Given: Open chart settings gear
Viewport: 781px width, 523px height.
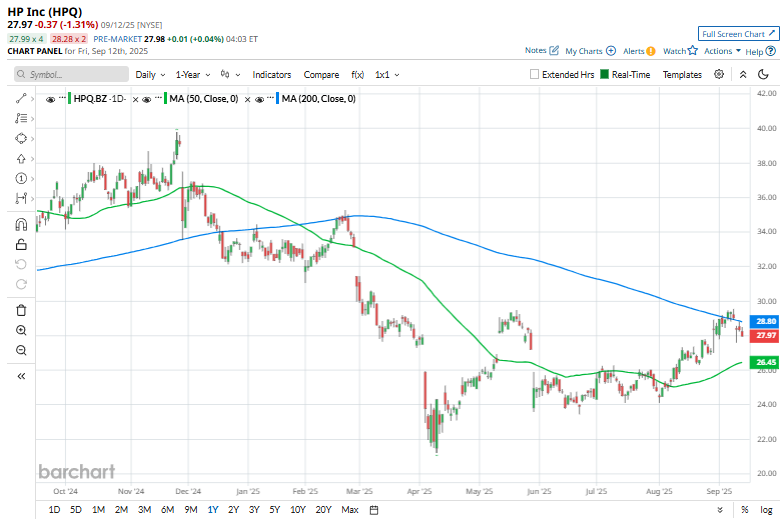Looking at the screenshot, I should pos(719,74).
